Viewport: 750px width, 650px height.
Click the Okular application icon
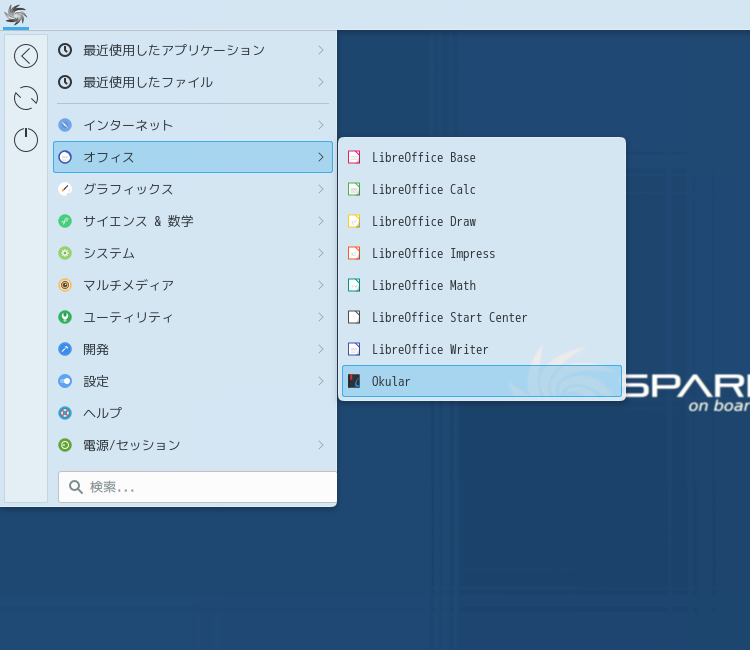tap(354, 381)
